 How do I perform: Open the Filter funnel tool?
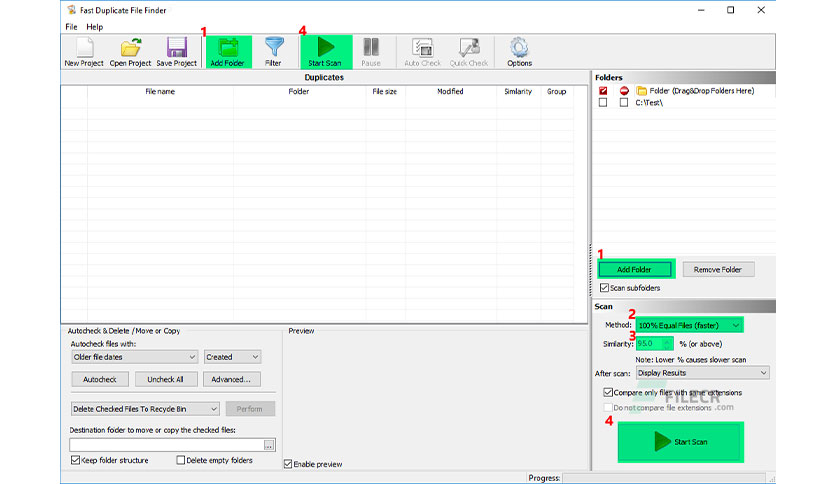coord(274,52)
